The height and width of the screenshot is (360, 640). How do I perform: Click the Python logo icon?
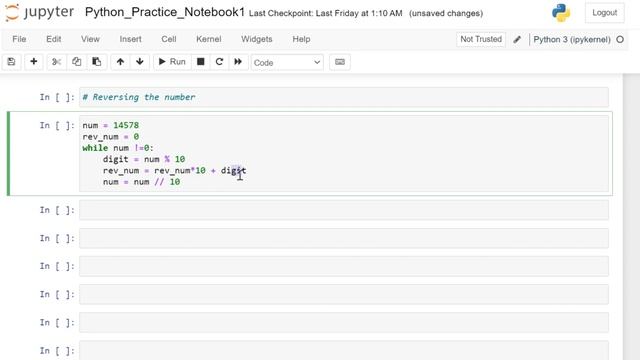pyautogui.click(x=561, y=13)
